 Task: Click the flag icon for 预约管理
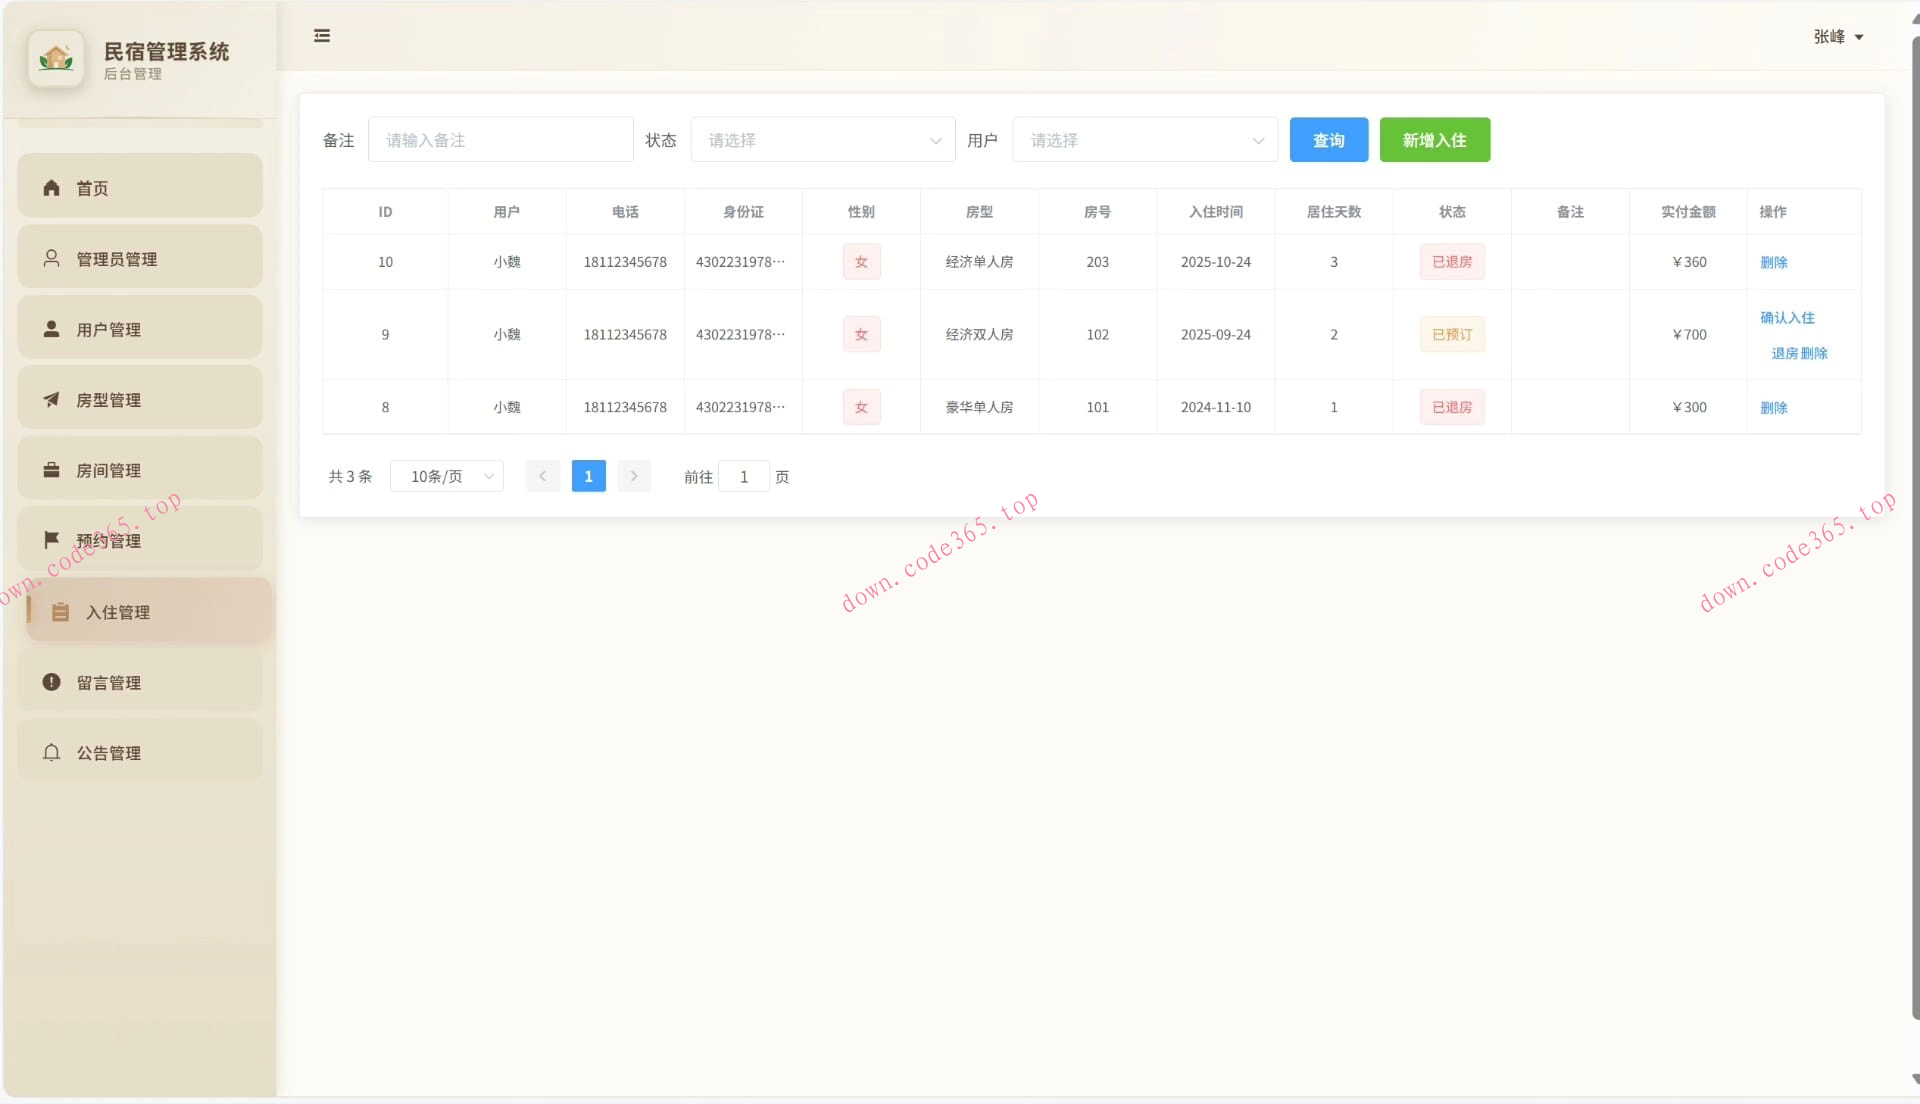point(52,540)
